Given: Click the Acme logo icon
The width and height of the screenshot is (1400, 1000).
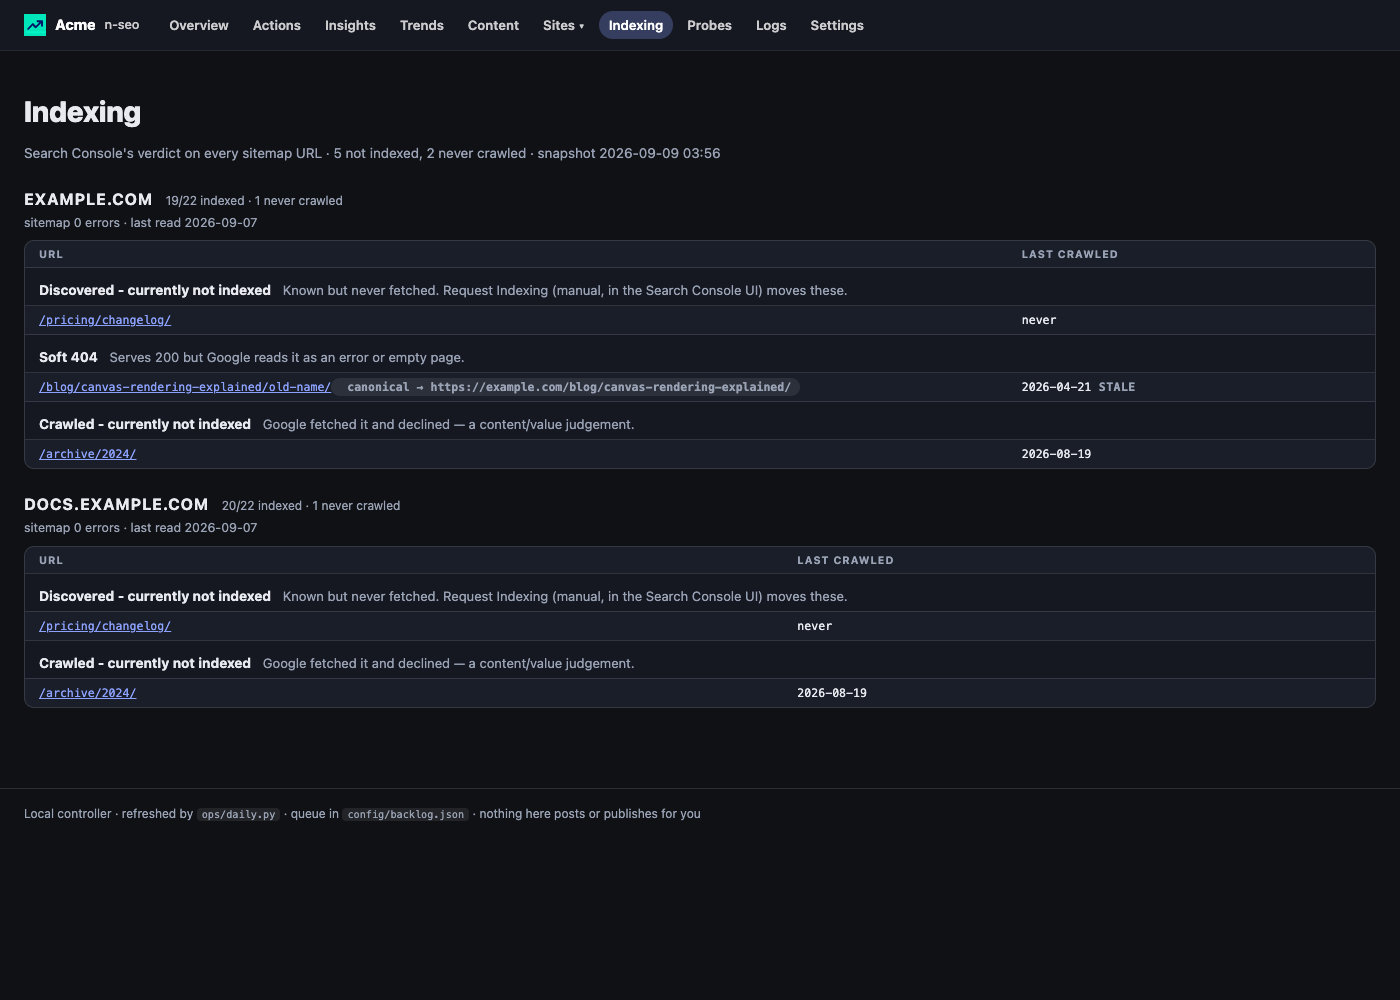Looking at the screenshot, I should 35,25.
